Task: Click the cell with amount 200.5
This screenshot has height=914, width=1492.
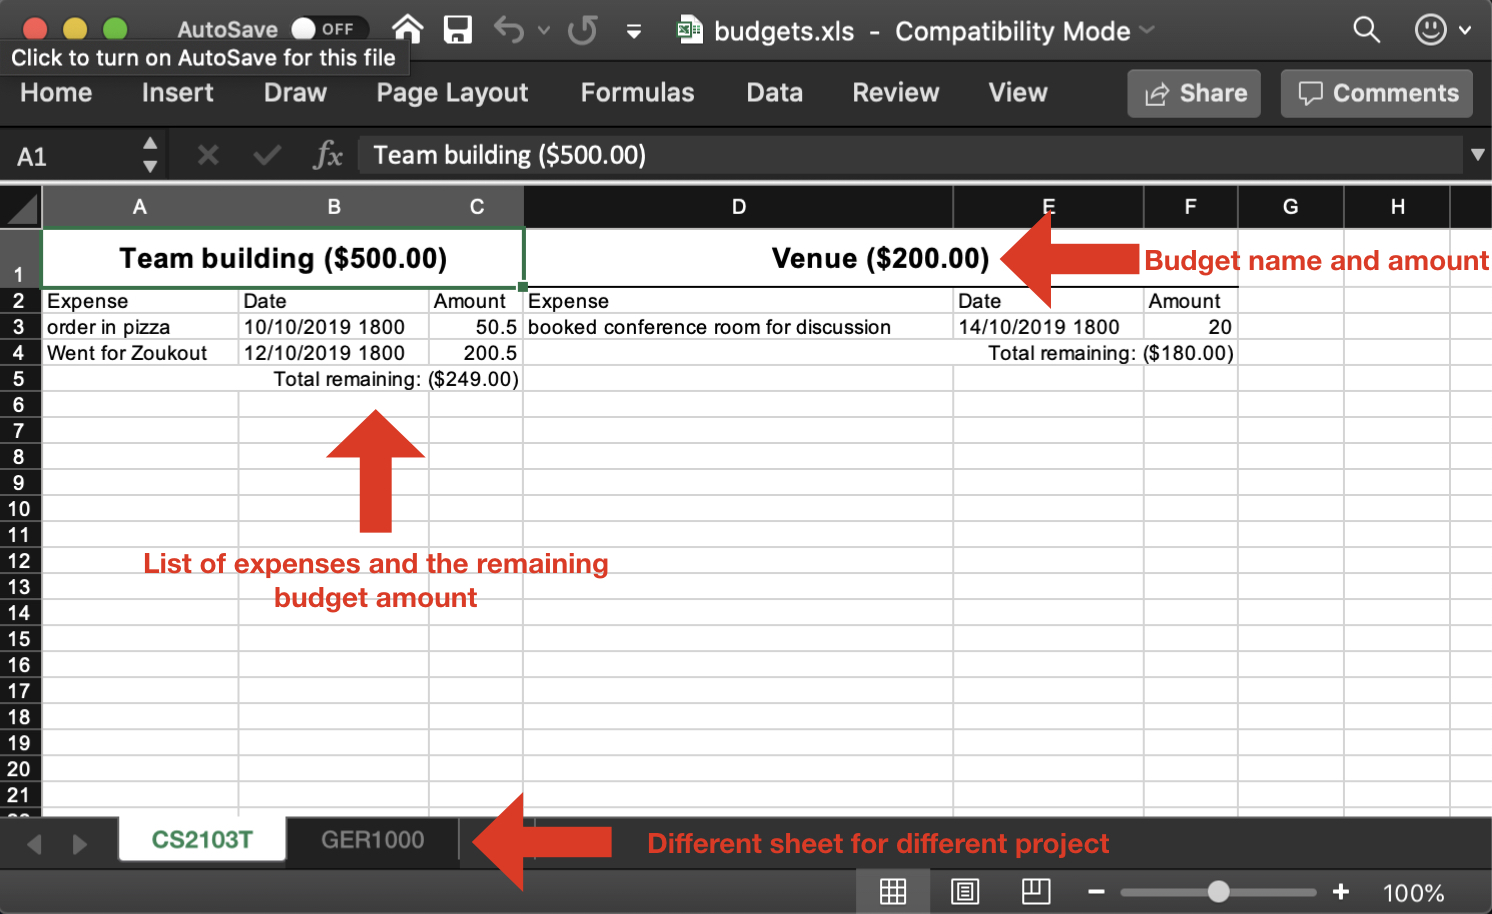Action: (476, 353)
